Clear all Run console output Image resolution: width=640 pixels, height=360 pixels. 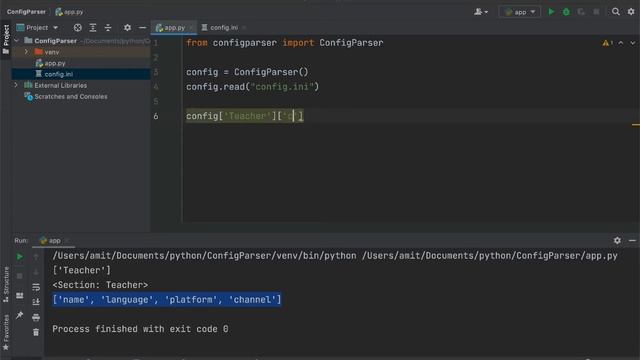coord(36,332)
